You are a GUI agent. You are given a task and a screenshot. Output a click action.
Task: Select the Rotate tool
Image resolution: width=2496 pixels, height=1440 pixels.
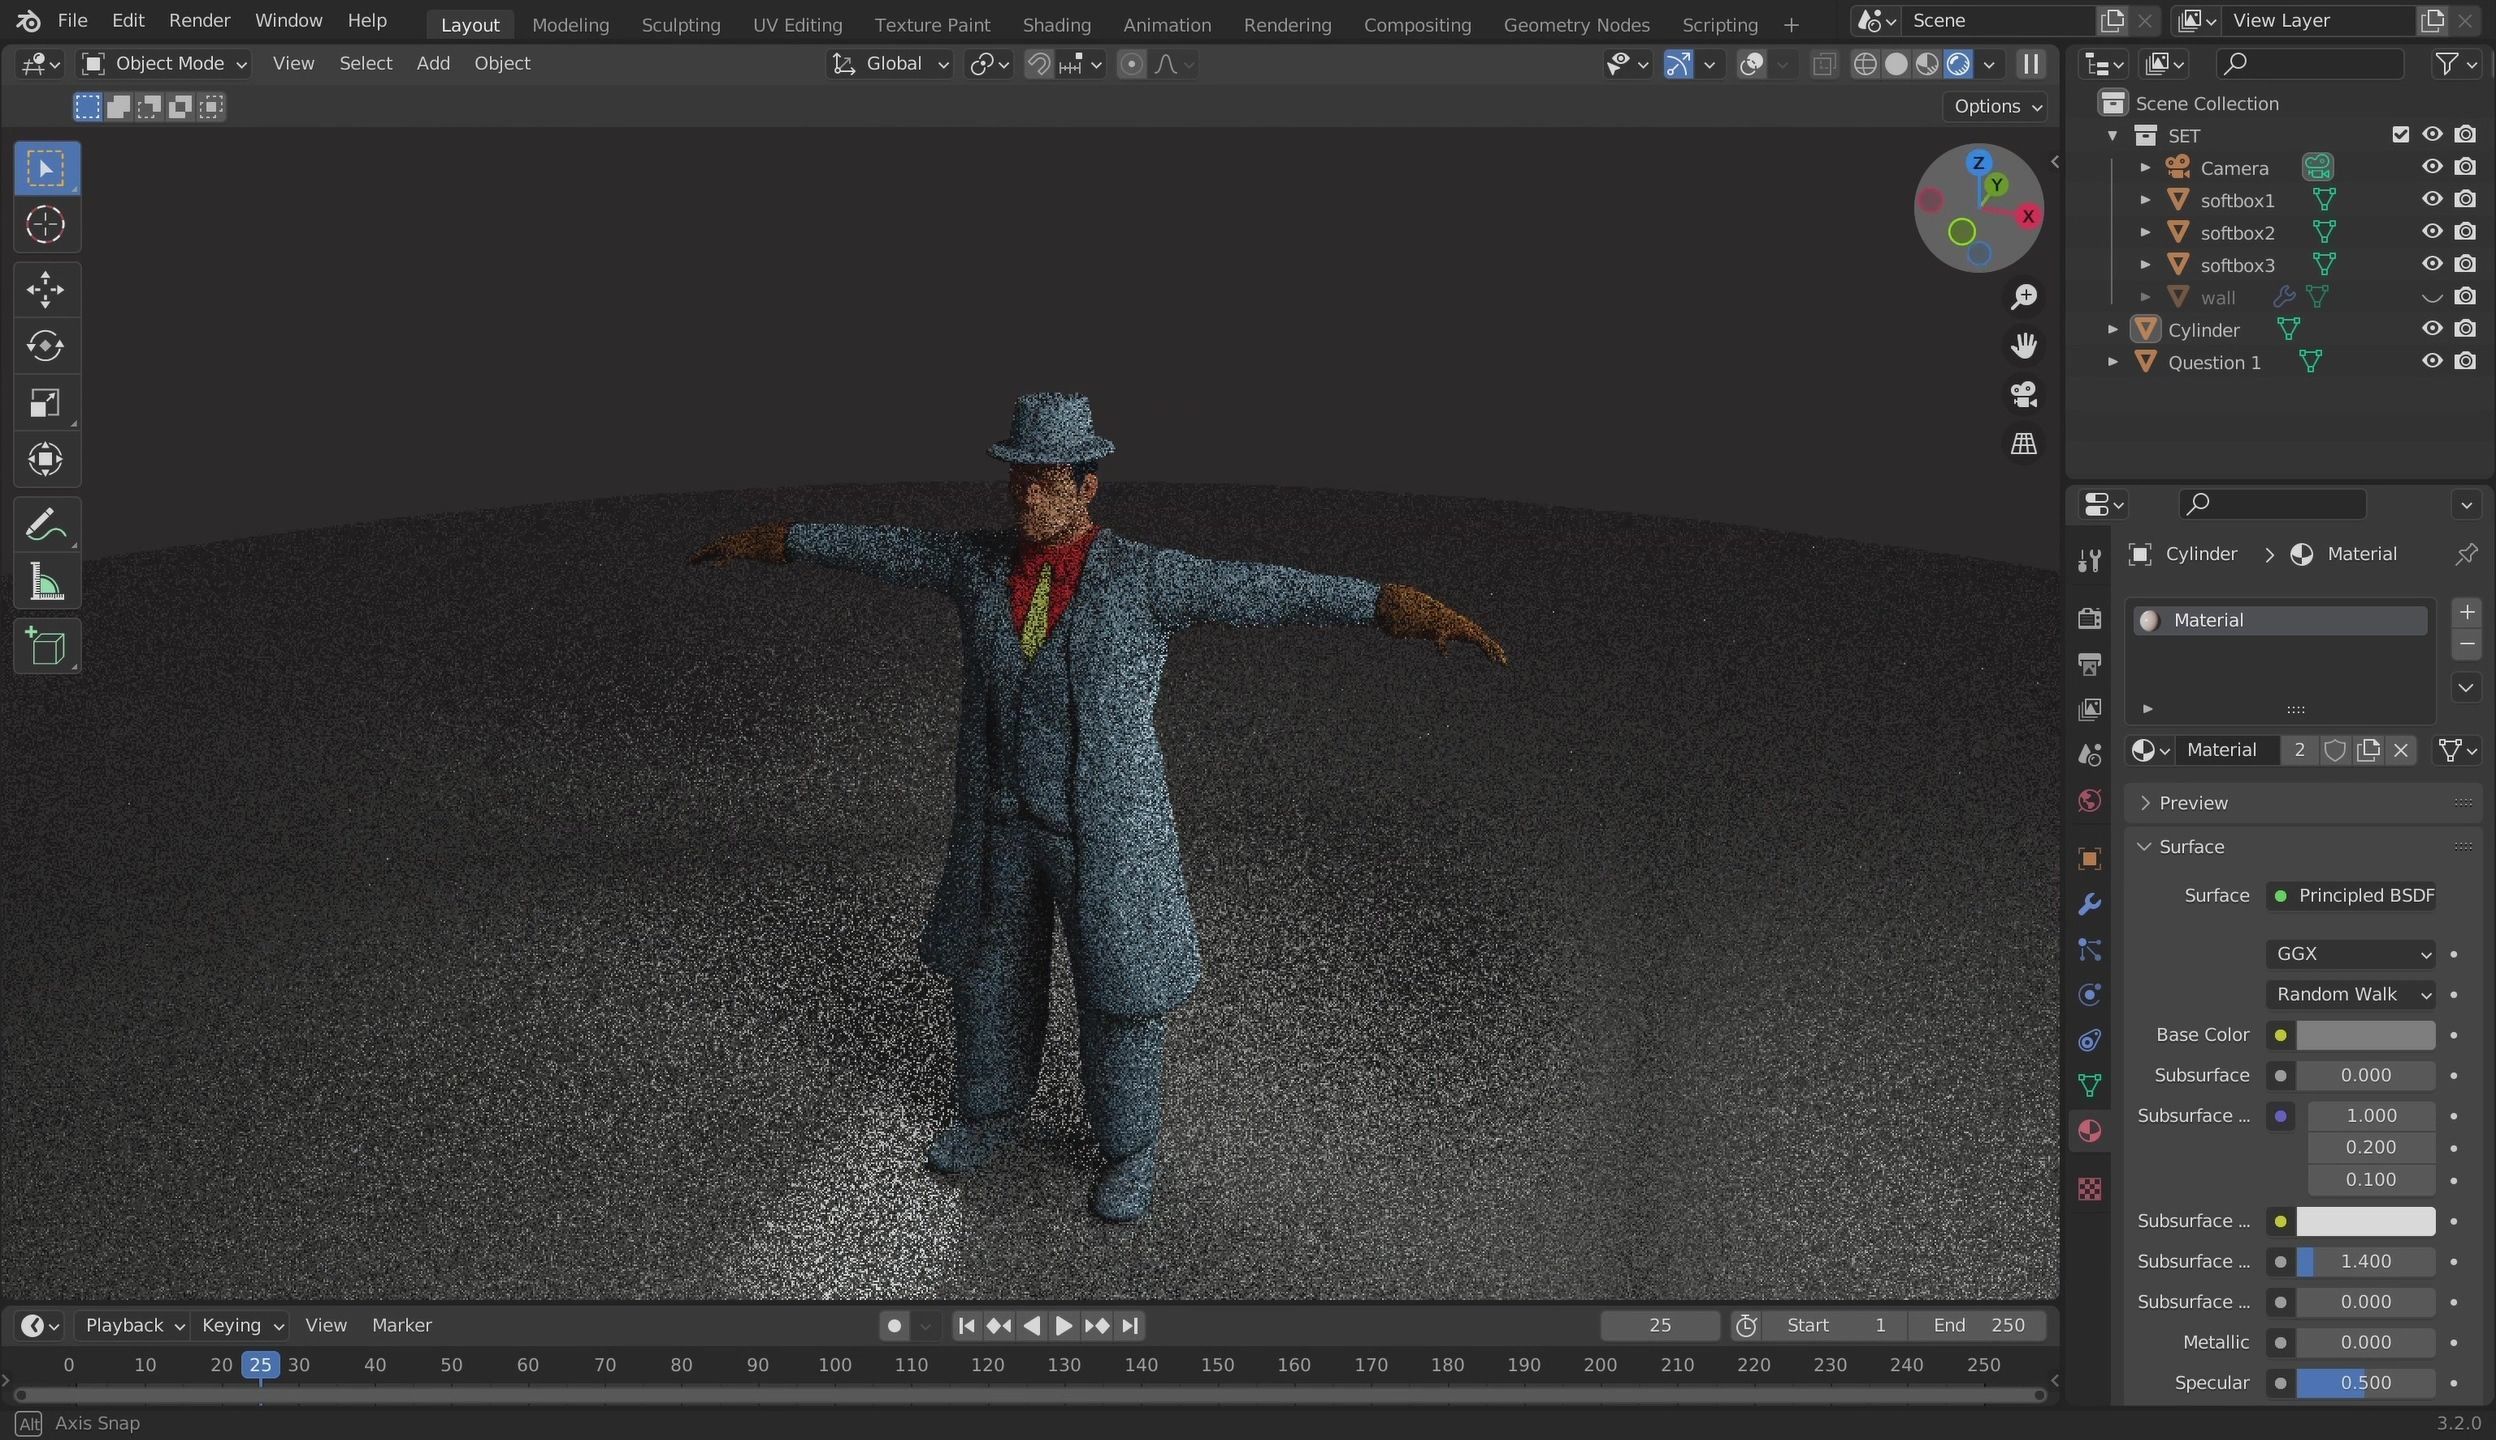45,346
